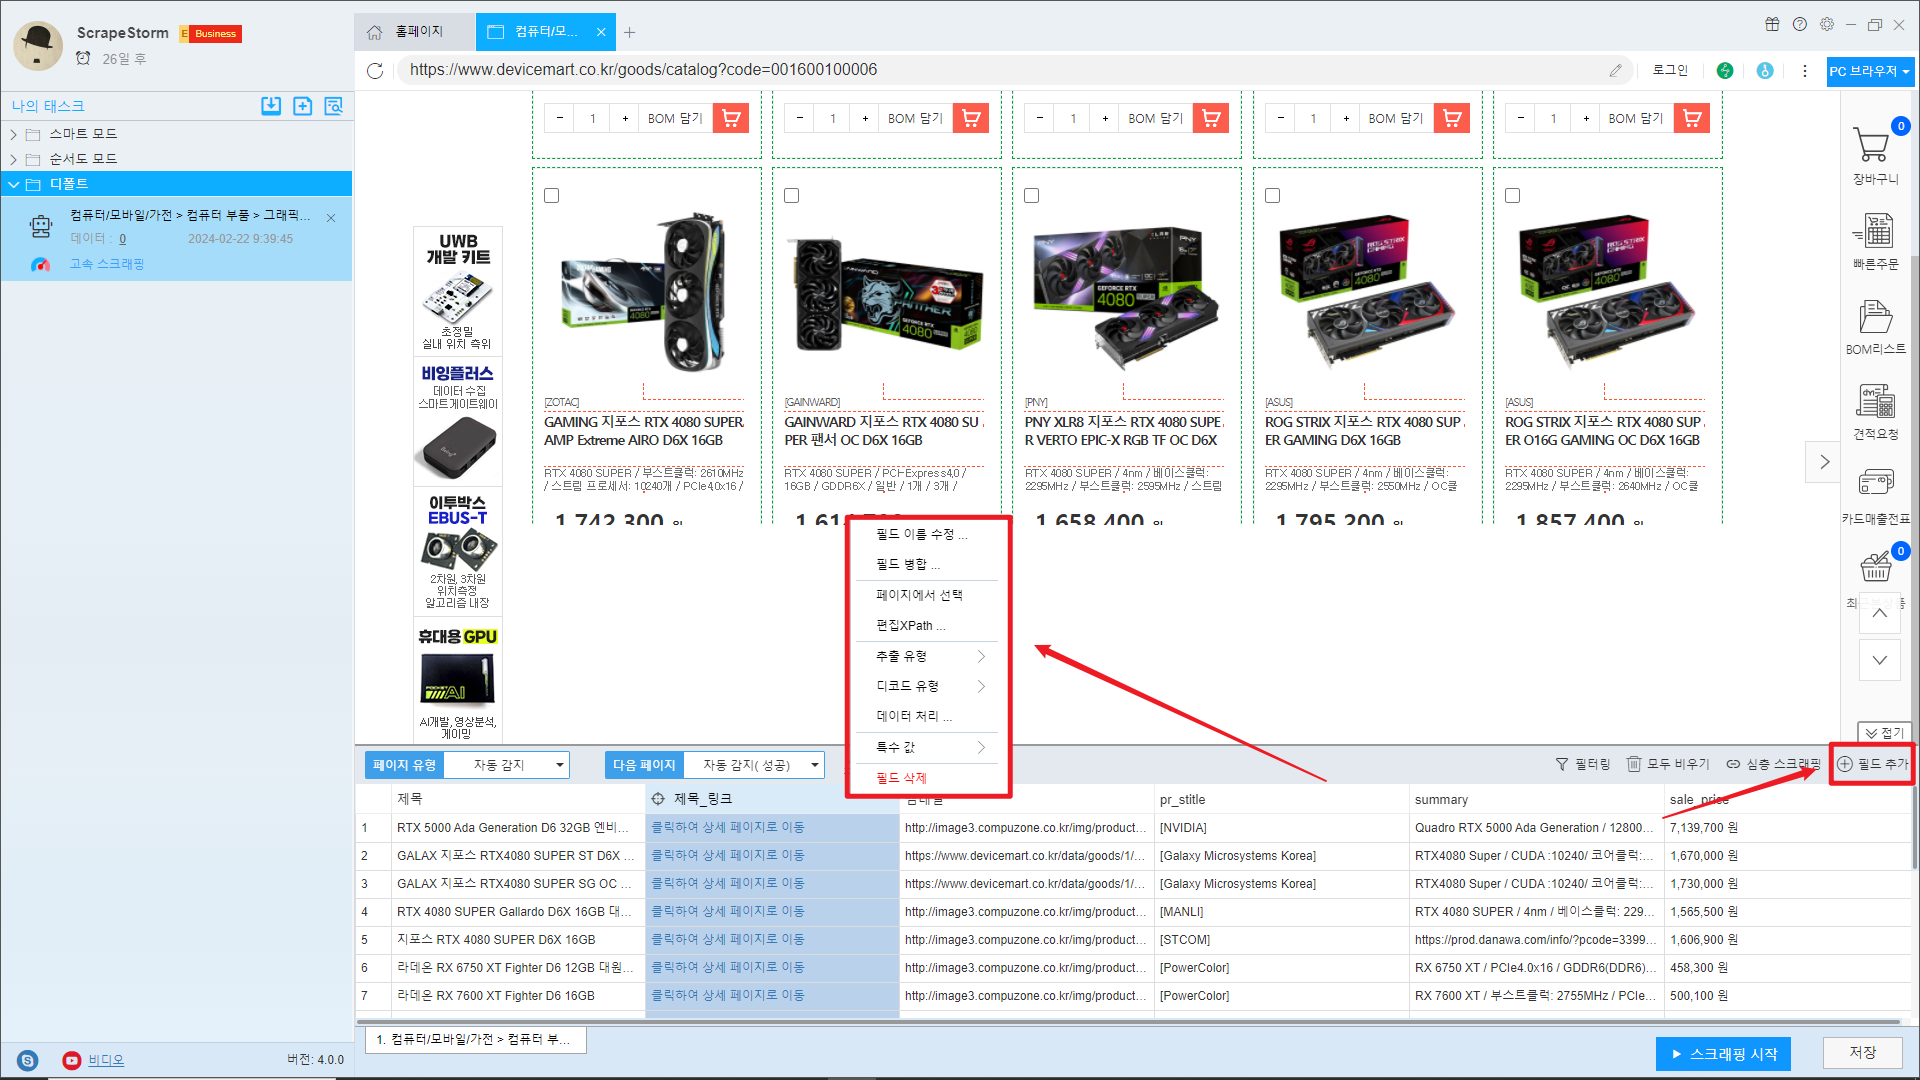Add ZOTAC card to cart with cart icon

click(x=731, y=119)
